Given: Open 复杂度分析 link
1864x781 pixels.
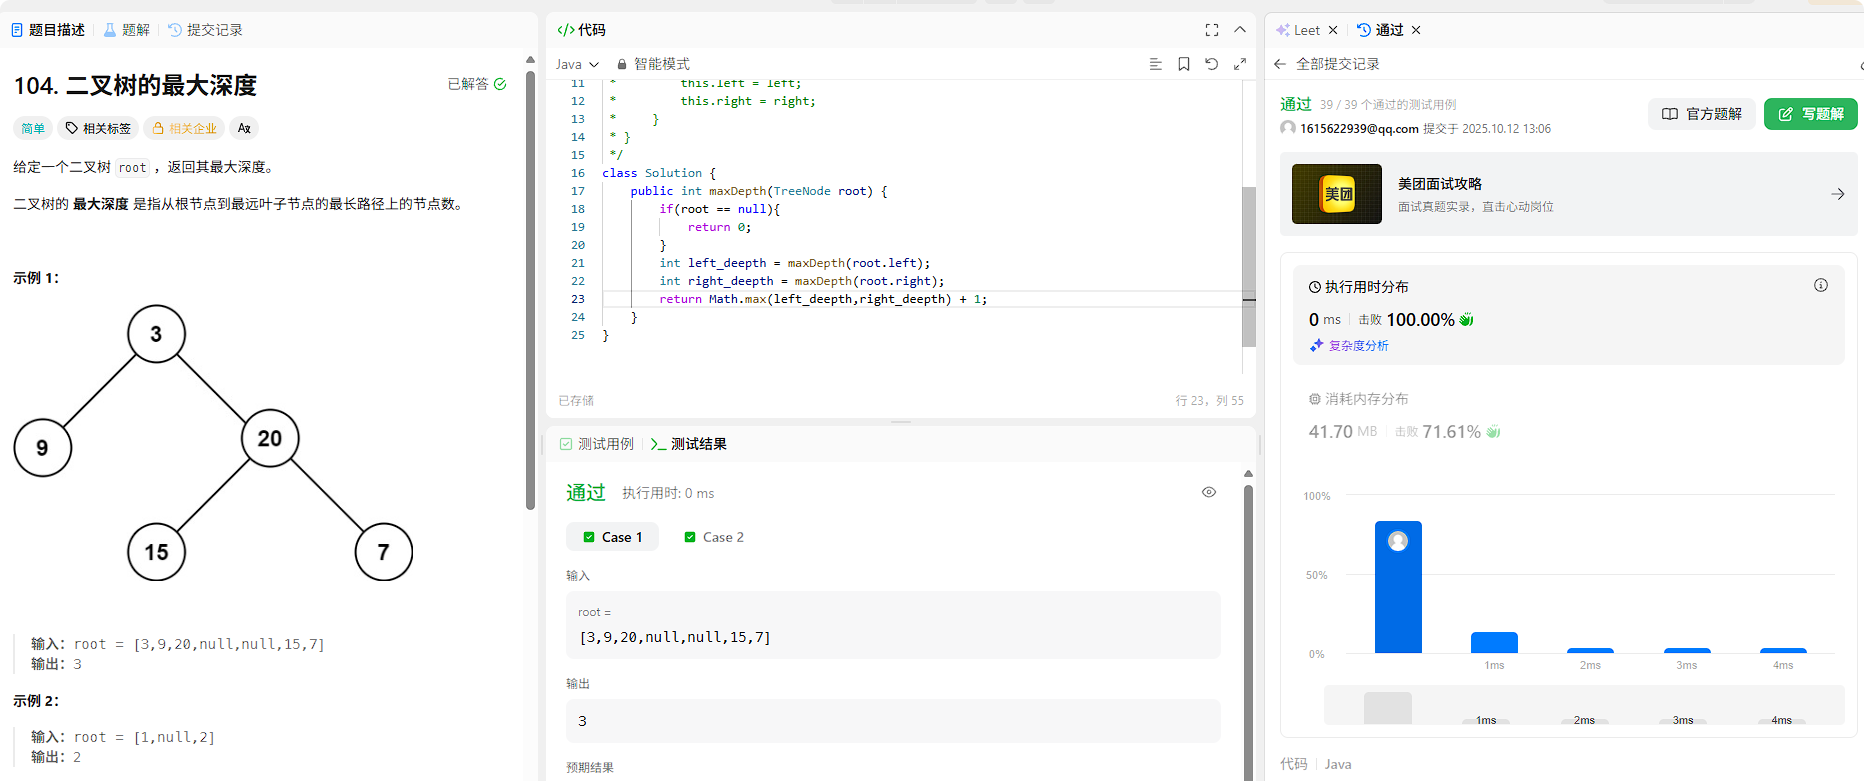Looking at the screenshot, I should coord(1349,346).
